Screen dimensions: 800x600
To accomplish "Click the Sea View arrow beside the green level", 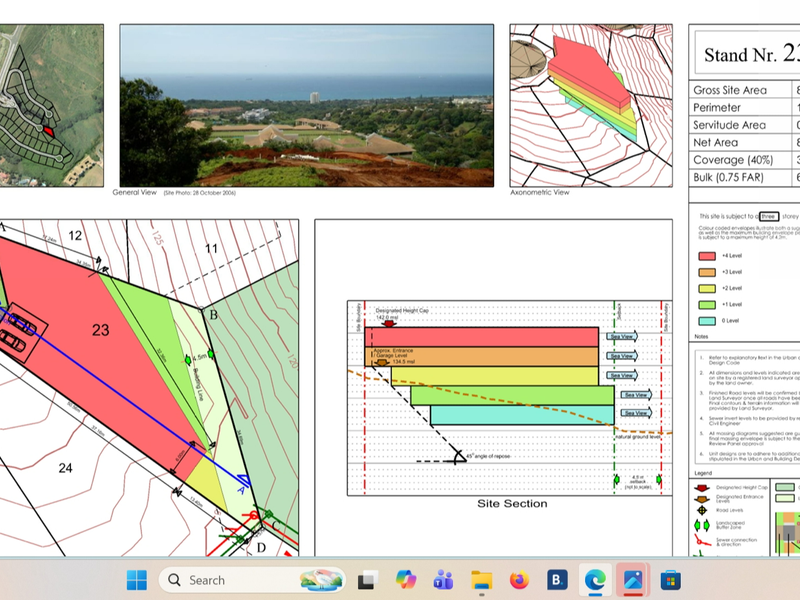I will [636, 394].
